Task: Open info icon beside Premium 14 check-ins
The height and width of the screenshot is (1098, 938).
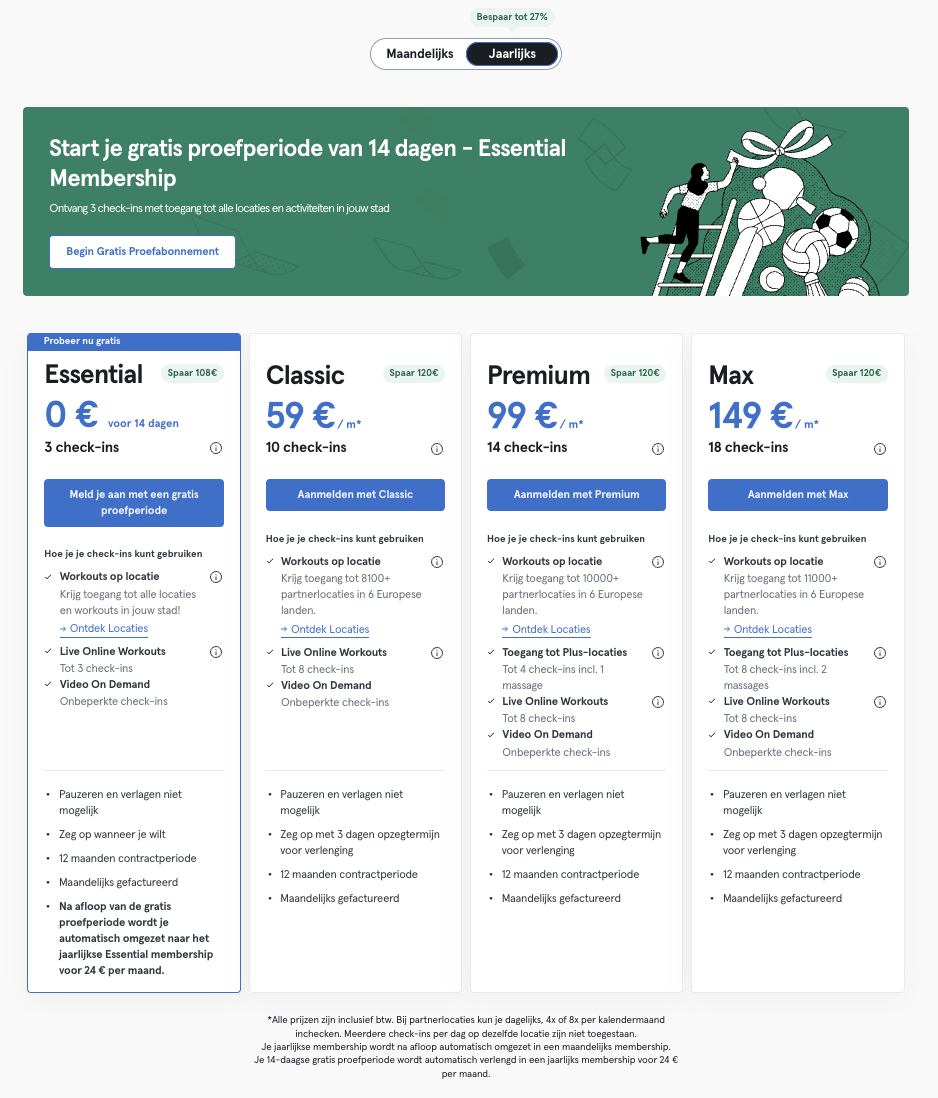Action: point(658,449)
